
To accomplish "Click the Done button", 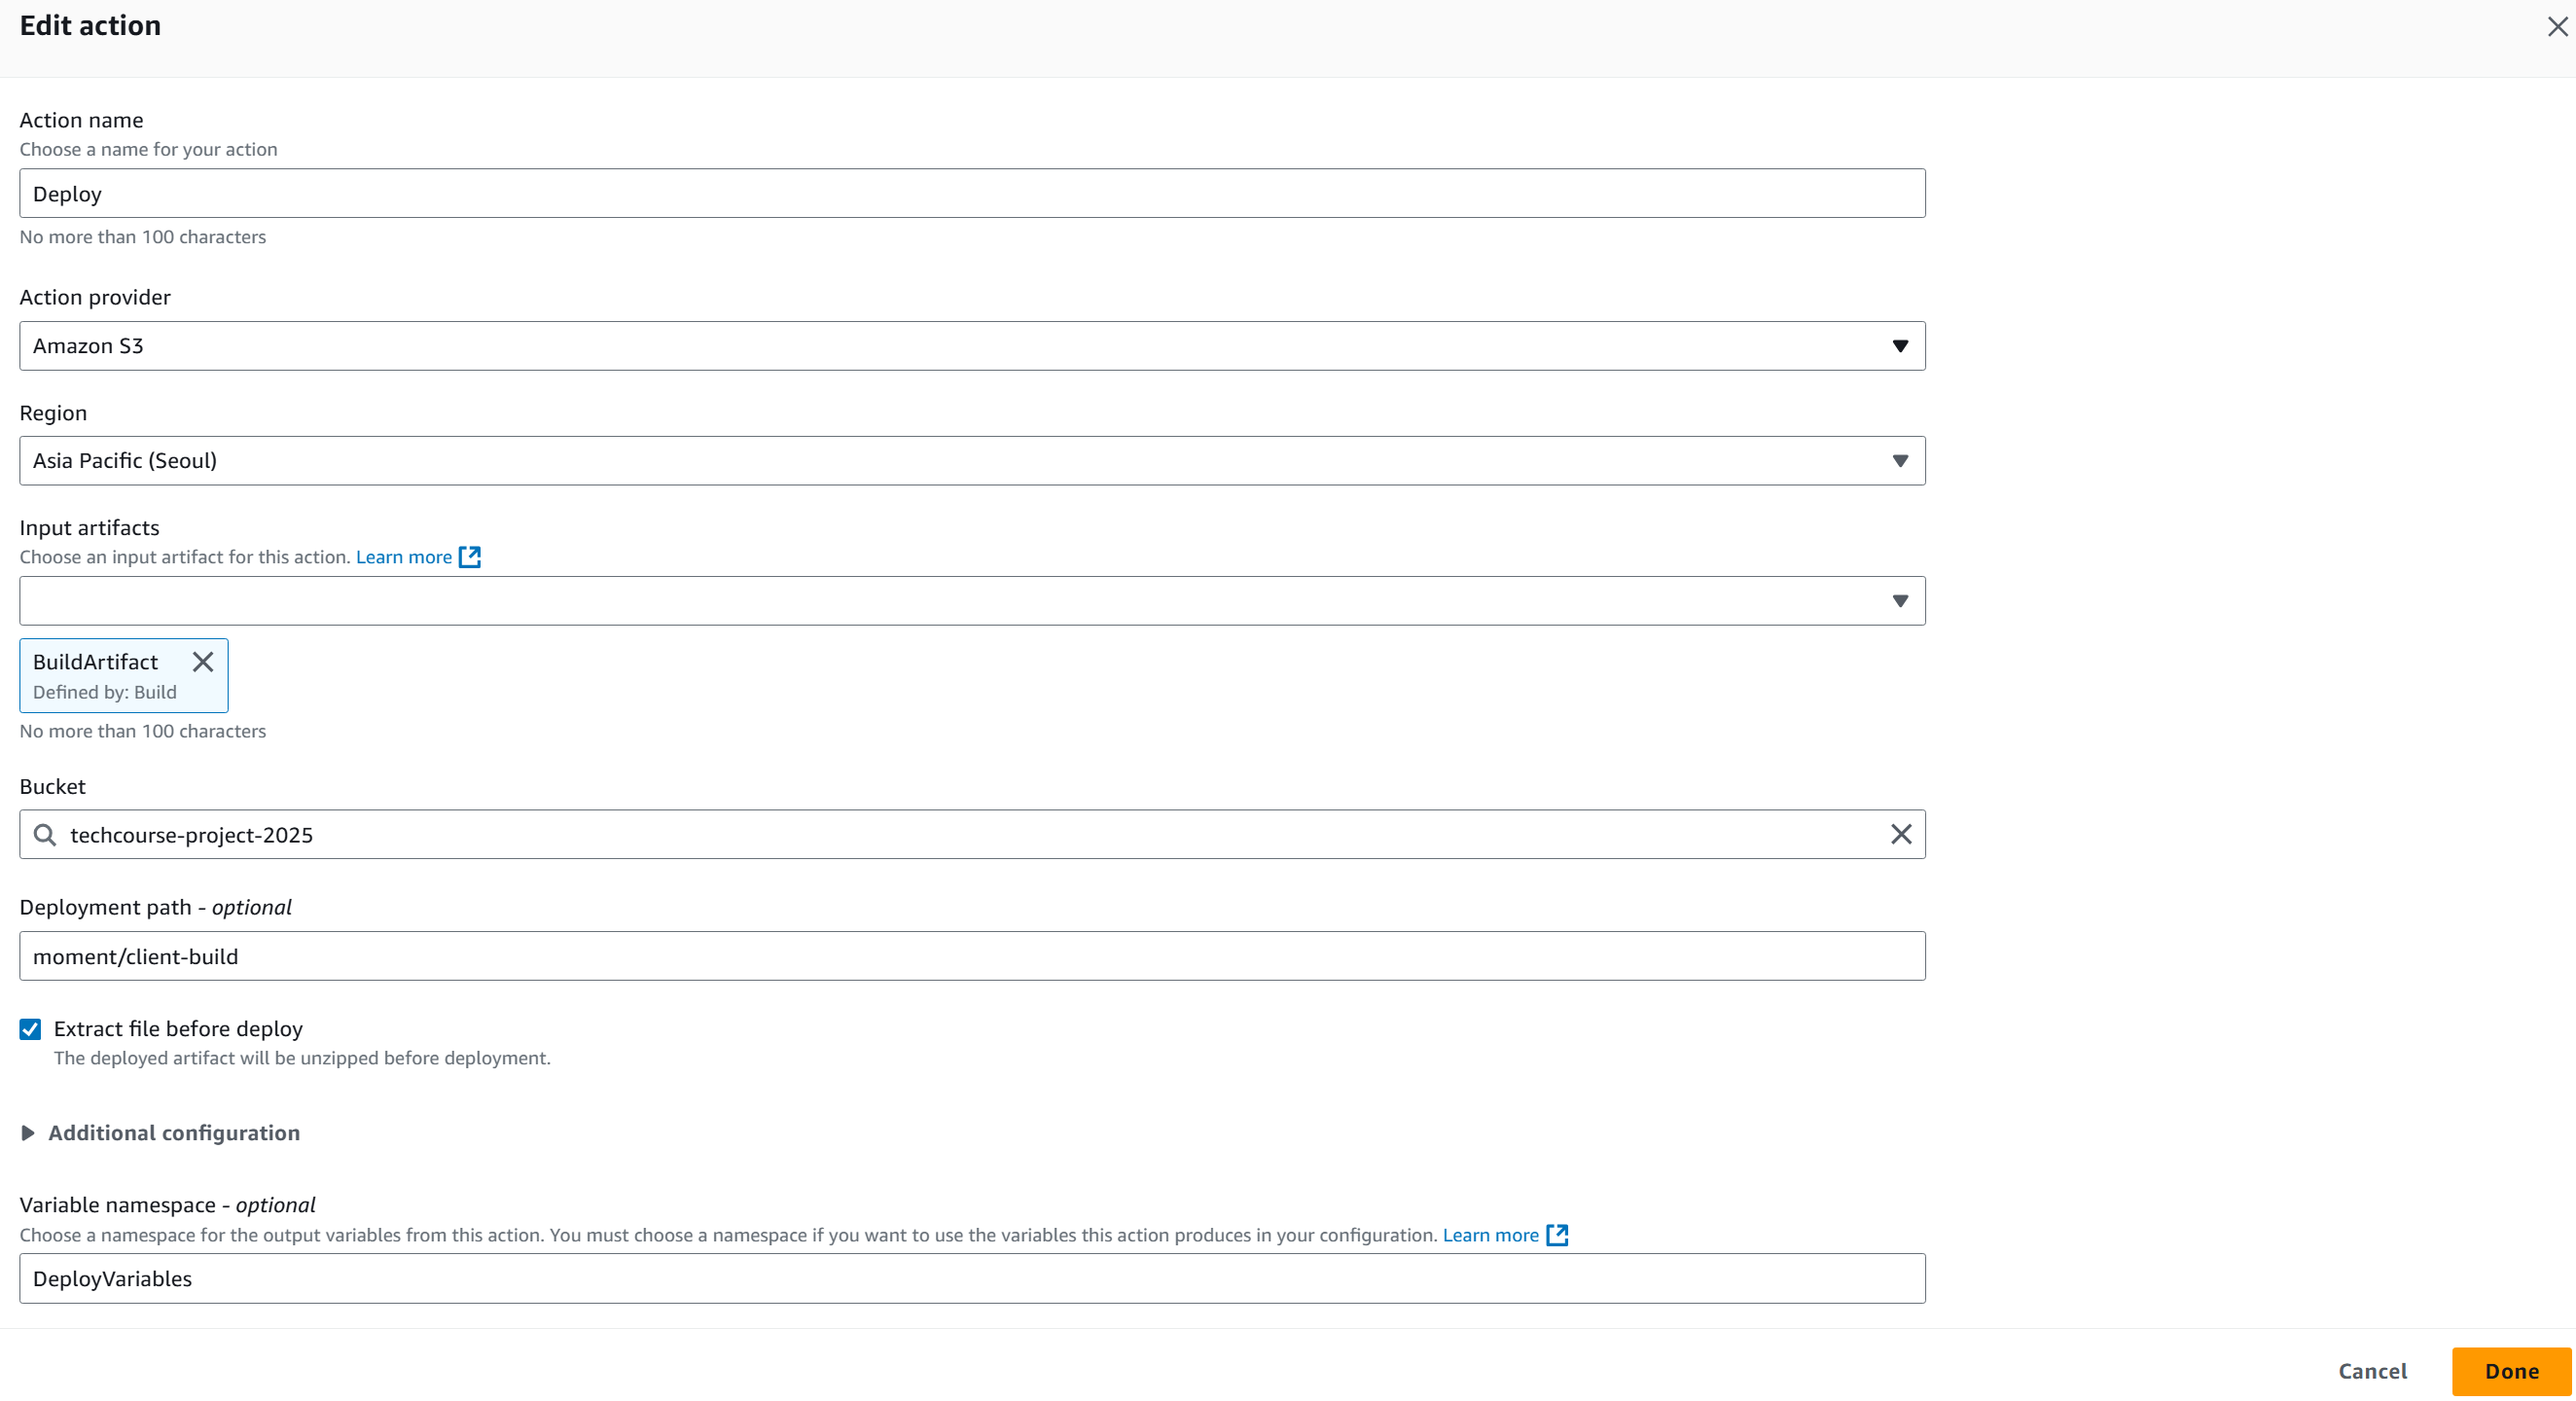I will click(x=2511, y=1372).
